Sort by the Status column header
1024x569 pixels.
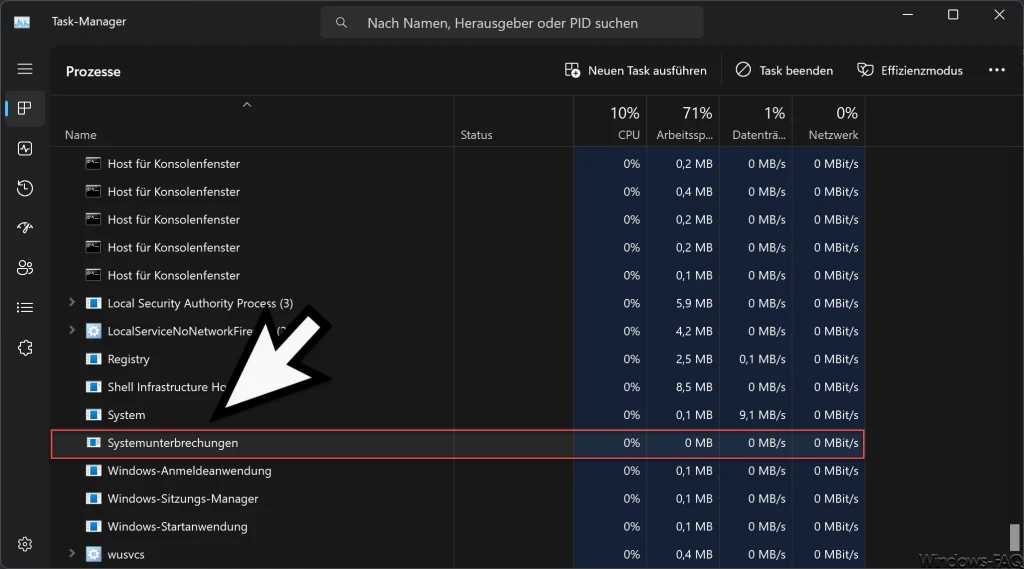(476, 135)
